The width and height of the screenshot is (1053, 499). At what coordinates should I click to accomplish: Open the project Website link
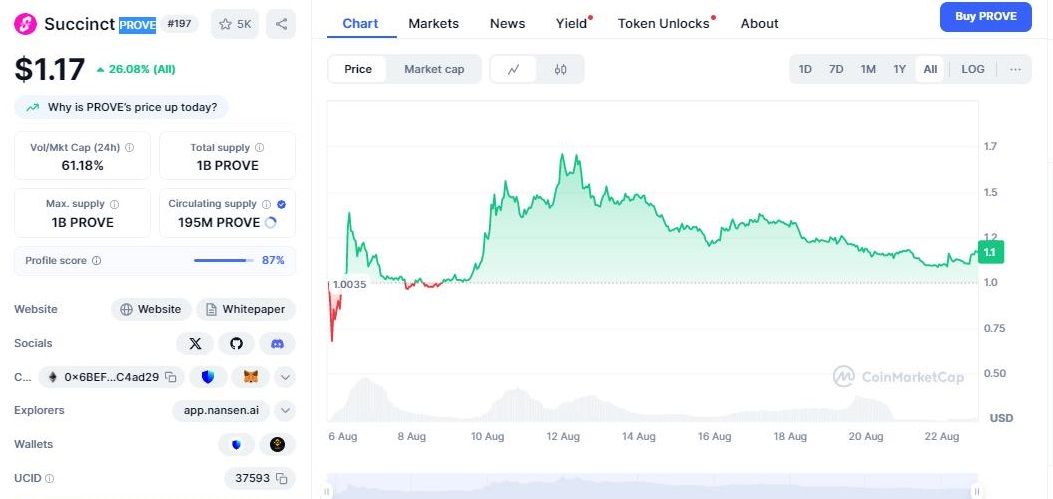tap(151, 310)
